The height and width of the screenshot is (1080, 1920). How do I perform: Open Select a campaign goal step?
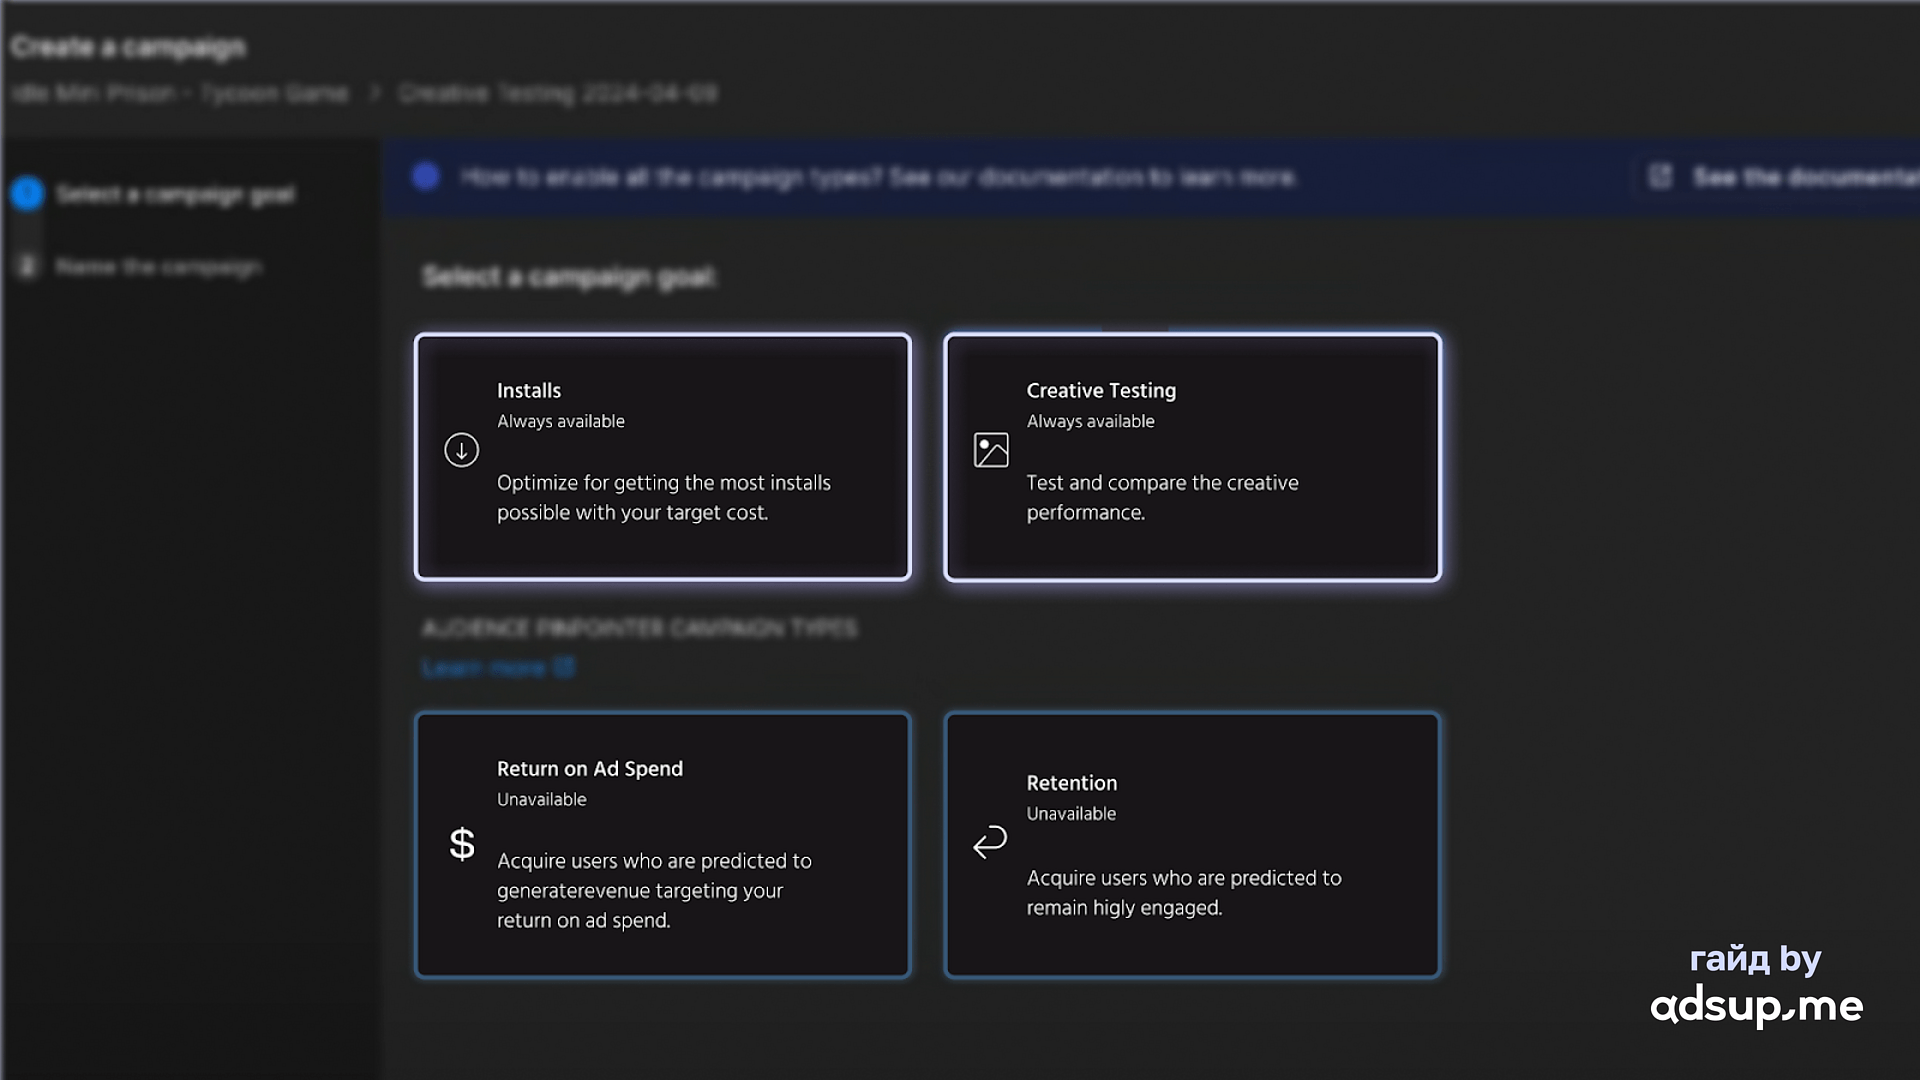tap(175, 194)
